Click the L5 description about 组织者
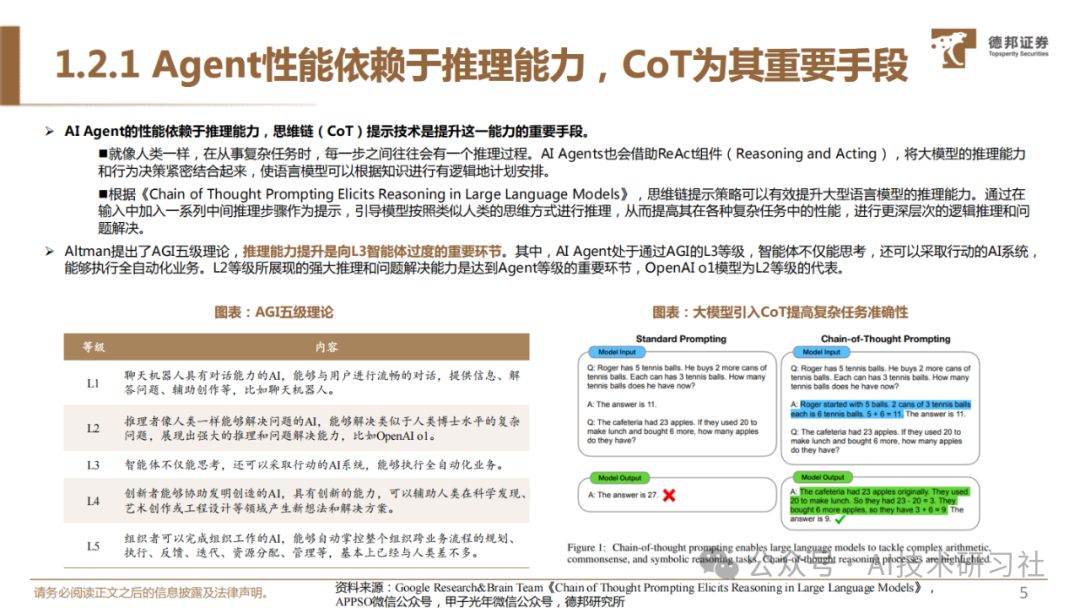This screenshot has width=1080, height=608. (320, 545)
